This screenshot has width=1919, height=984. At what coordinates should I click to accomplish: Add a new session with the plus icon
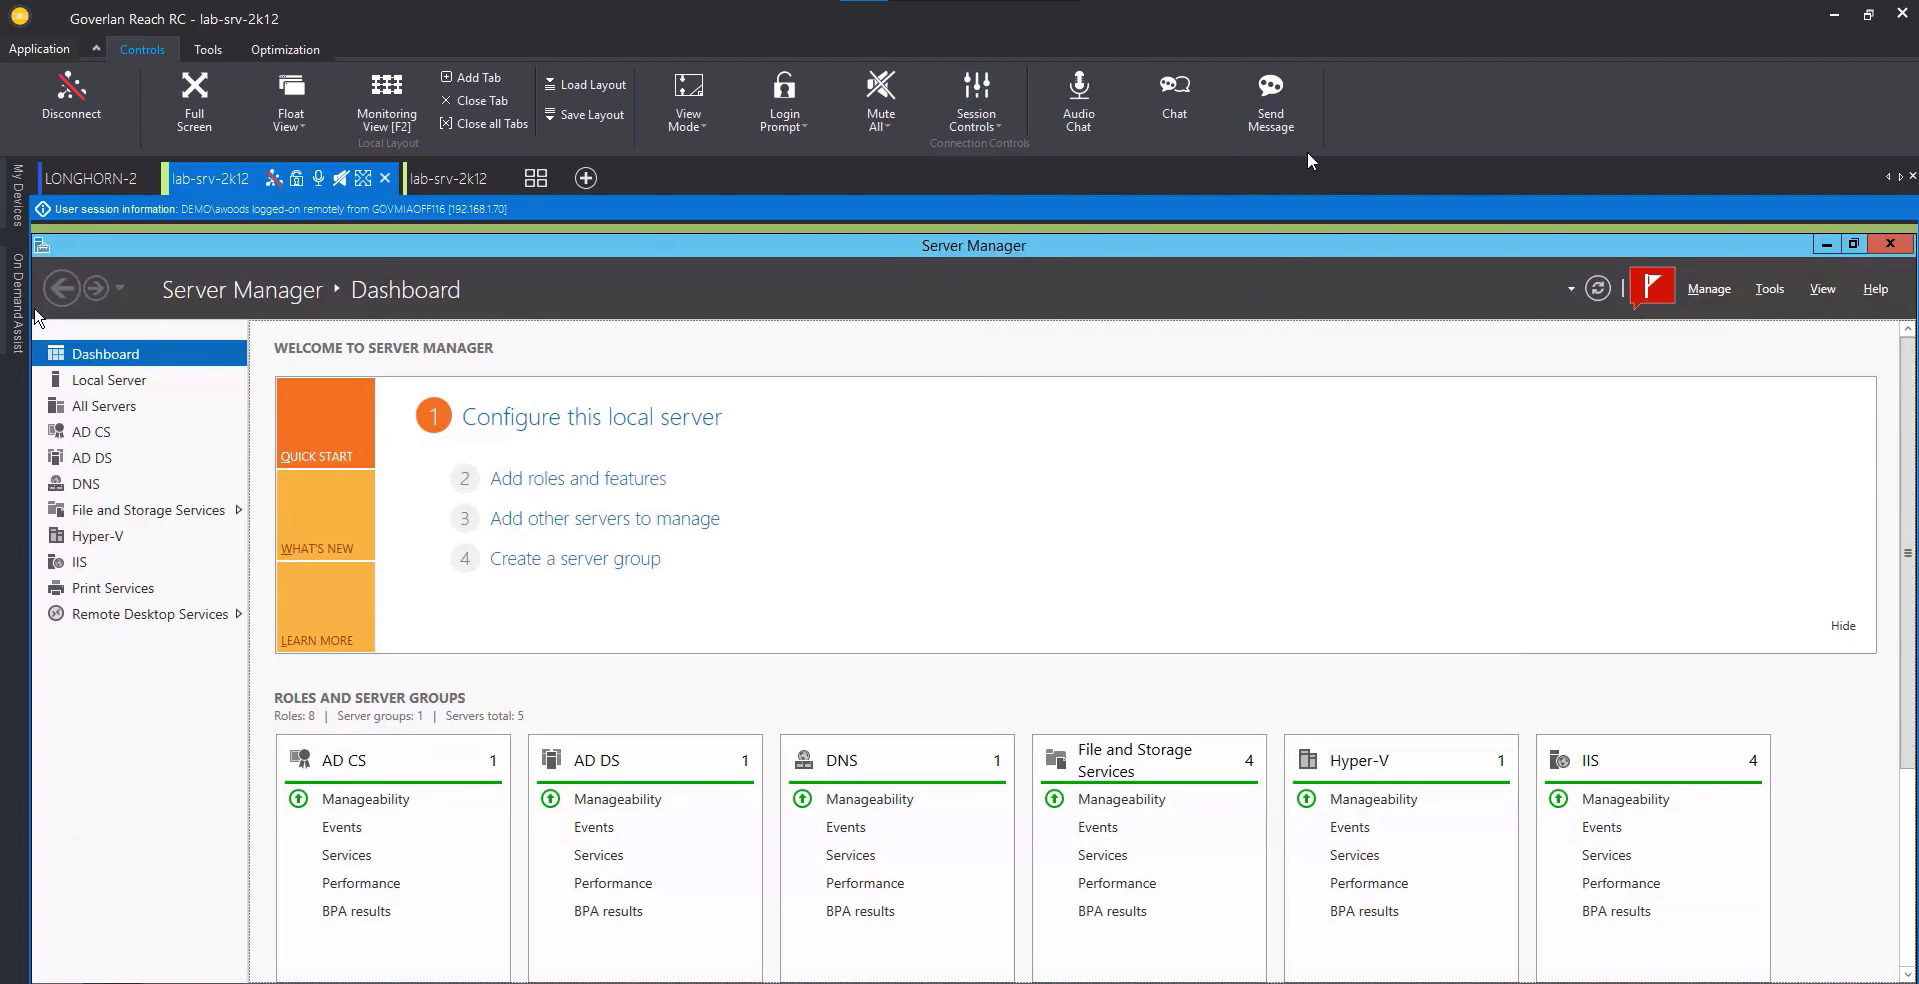pos(586,178)
